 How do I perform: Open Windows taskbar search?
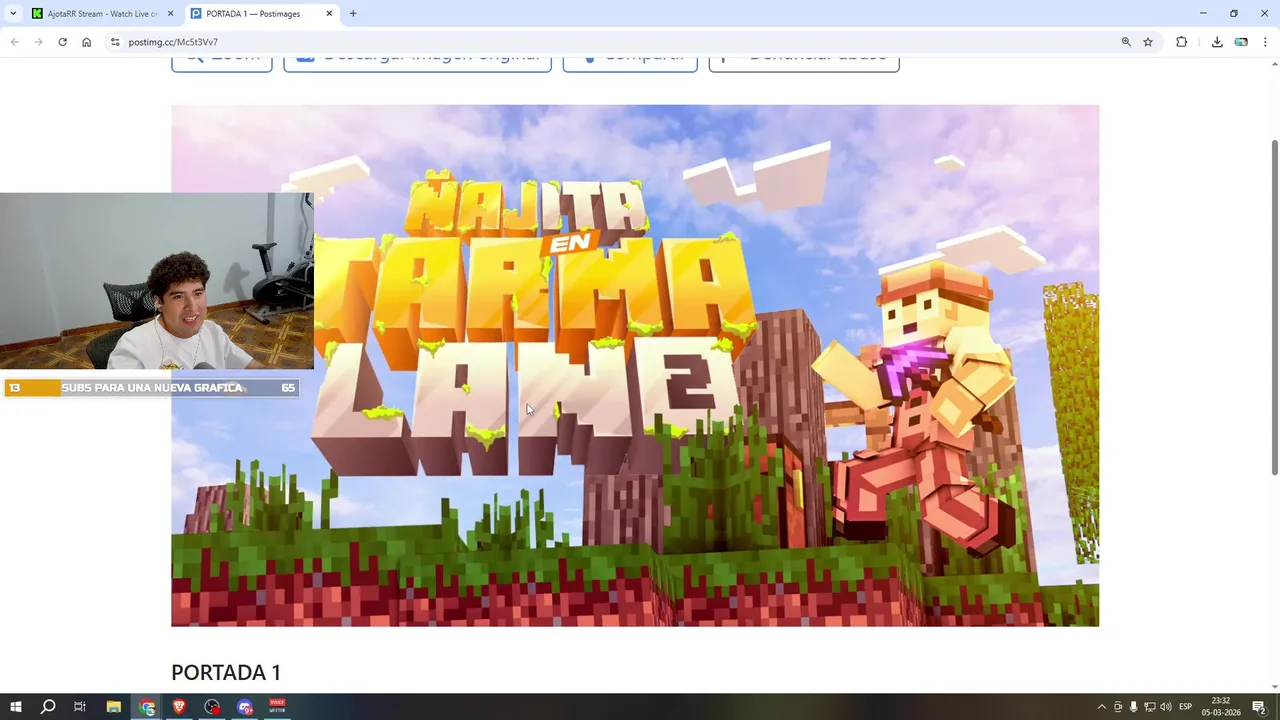click(47, 707)
